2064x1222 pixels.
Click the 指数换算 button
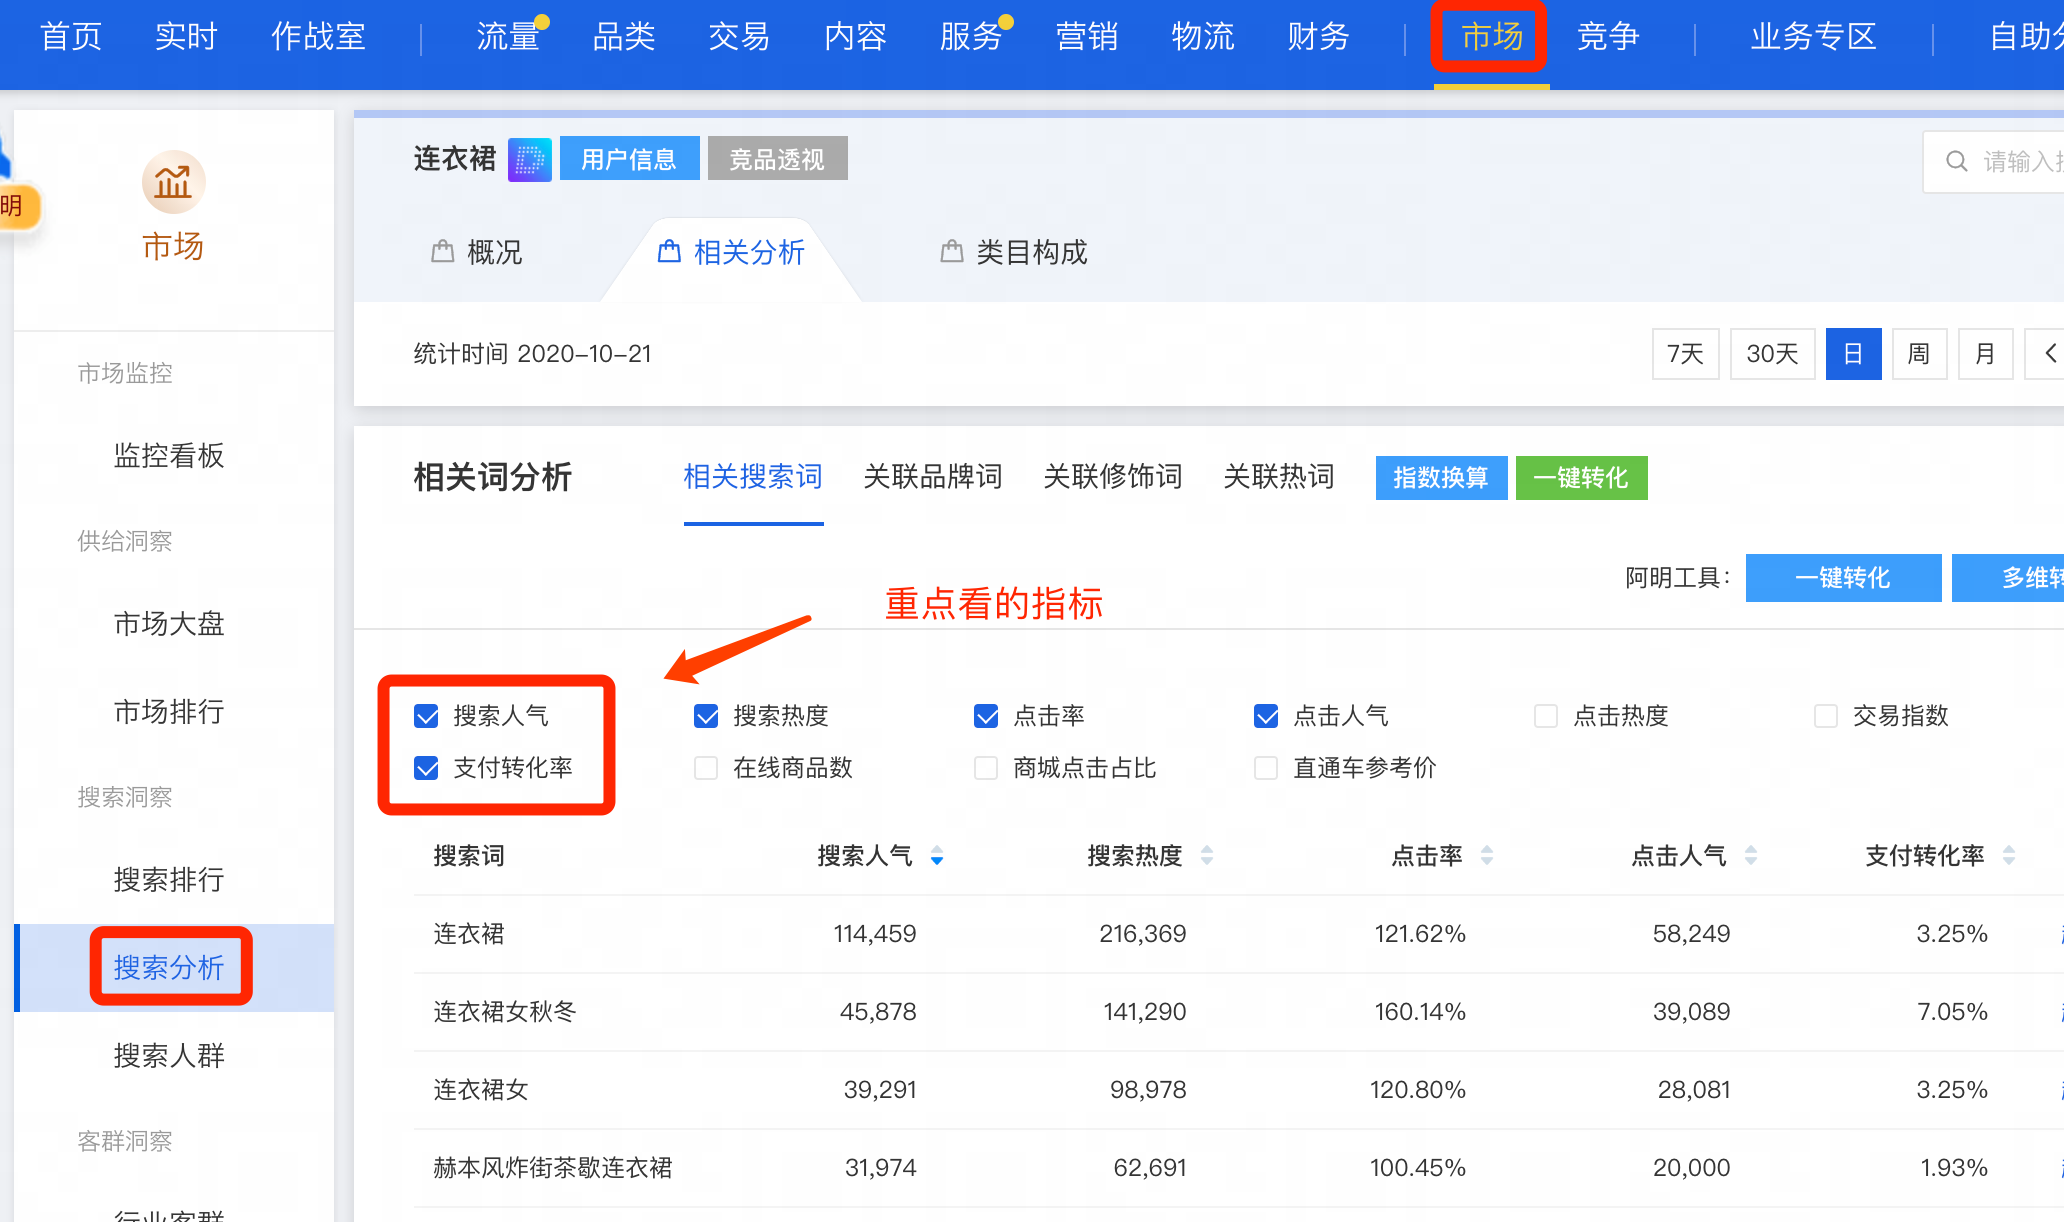[1441, 478]
